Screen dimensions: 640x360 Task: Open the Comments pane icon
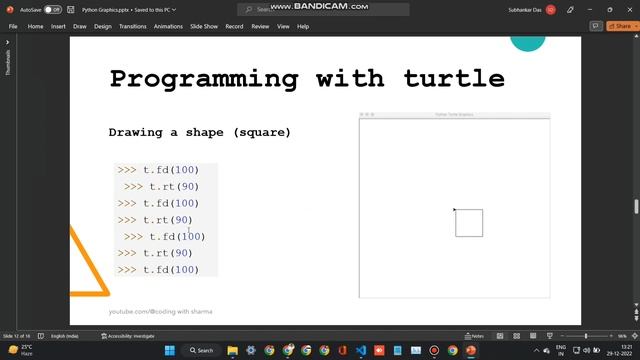point(596,27)
